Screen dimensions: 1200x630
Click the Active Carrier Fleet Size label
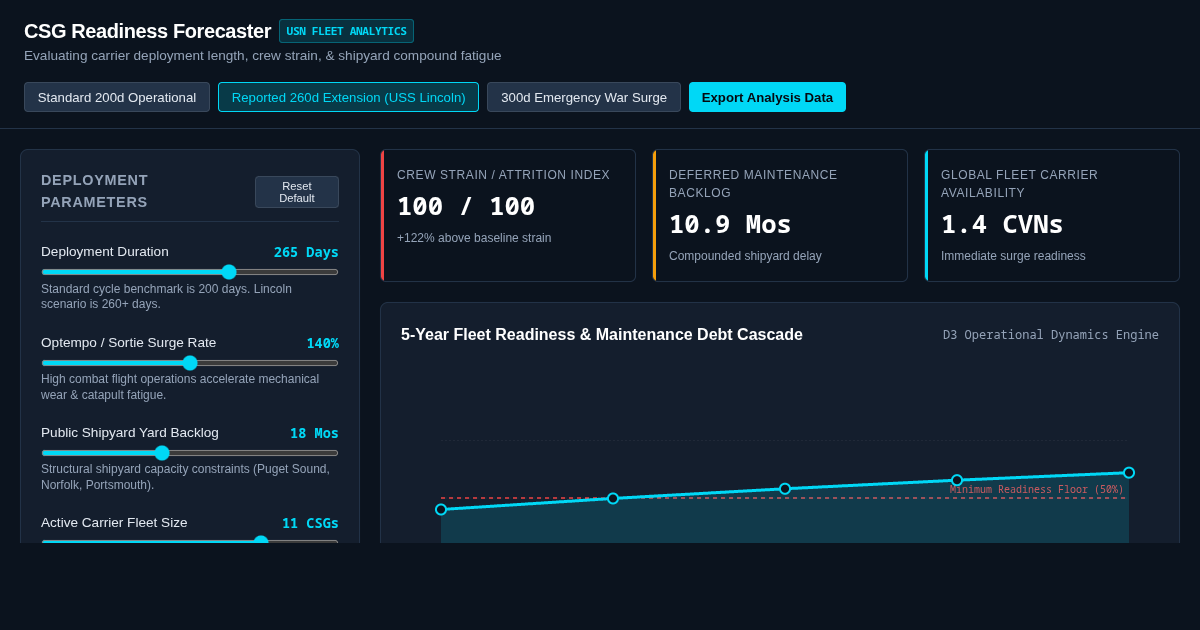tap(114, 523)
